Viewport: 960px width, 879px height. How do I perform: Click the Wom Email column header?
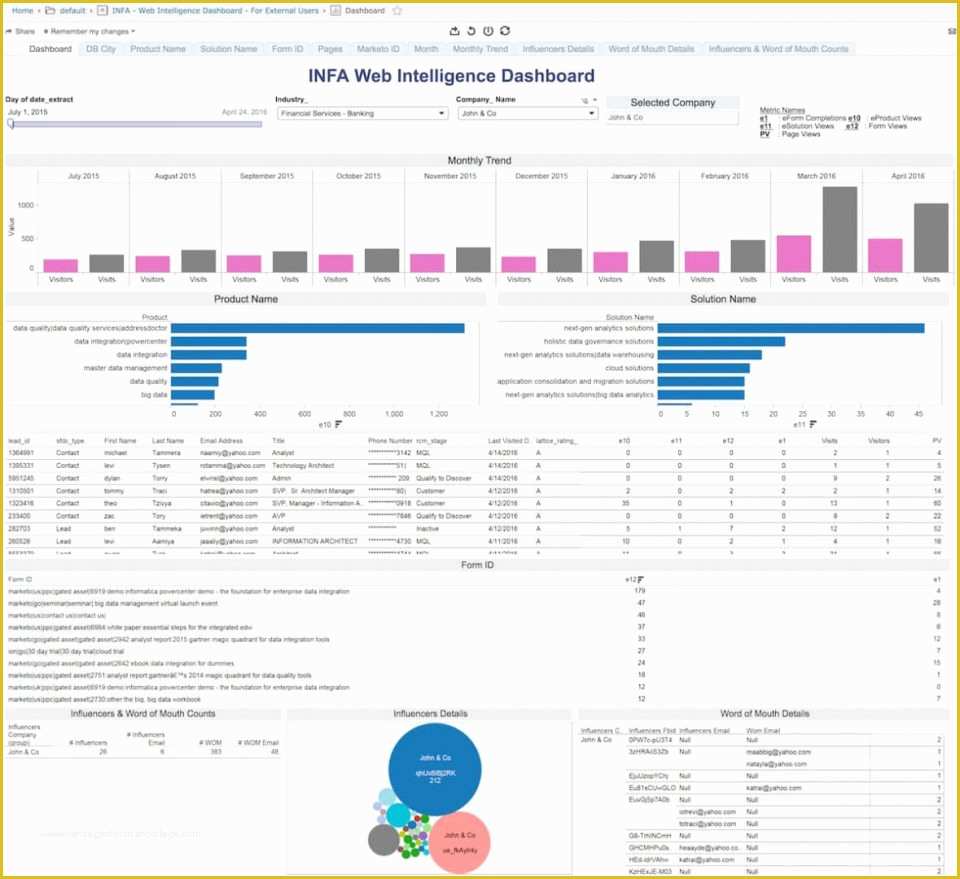click(763, 731)
